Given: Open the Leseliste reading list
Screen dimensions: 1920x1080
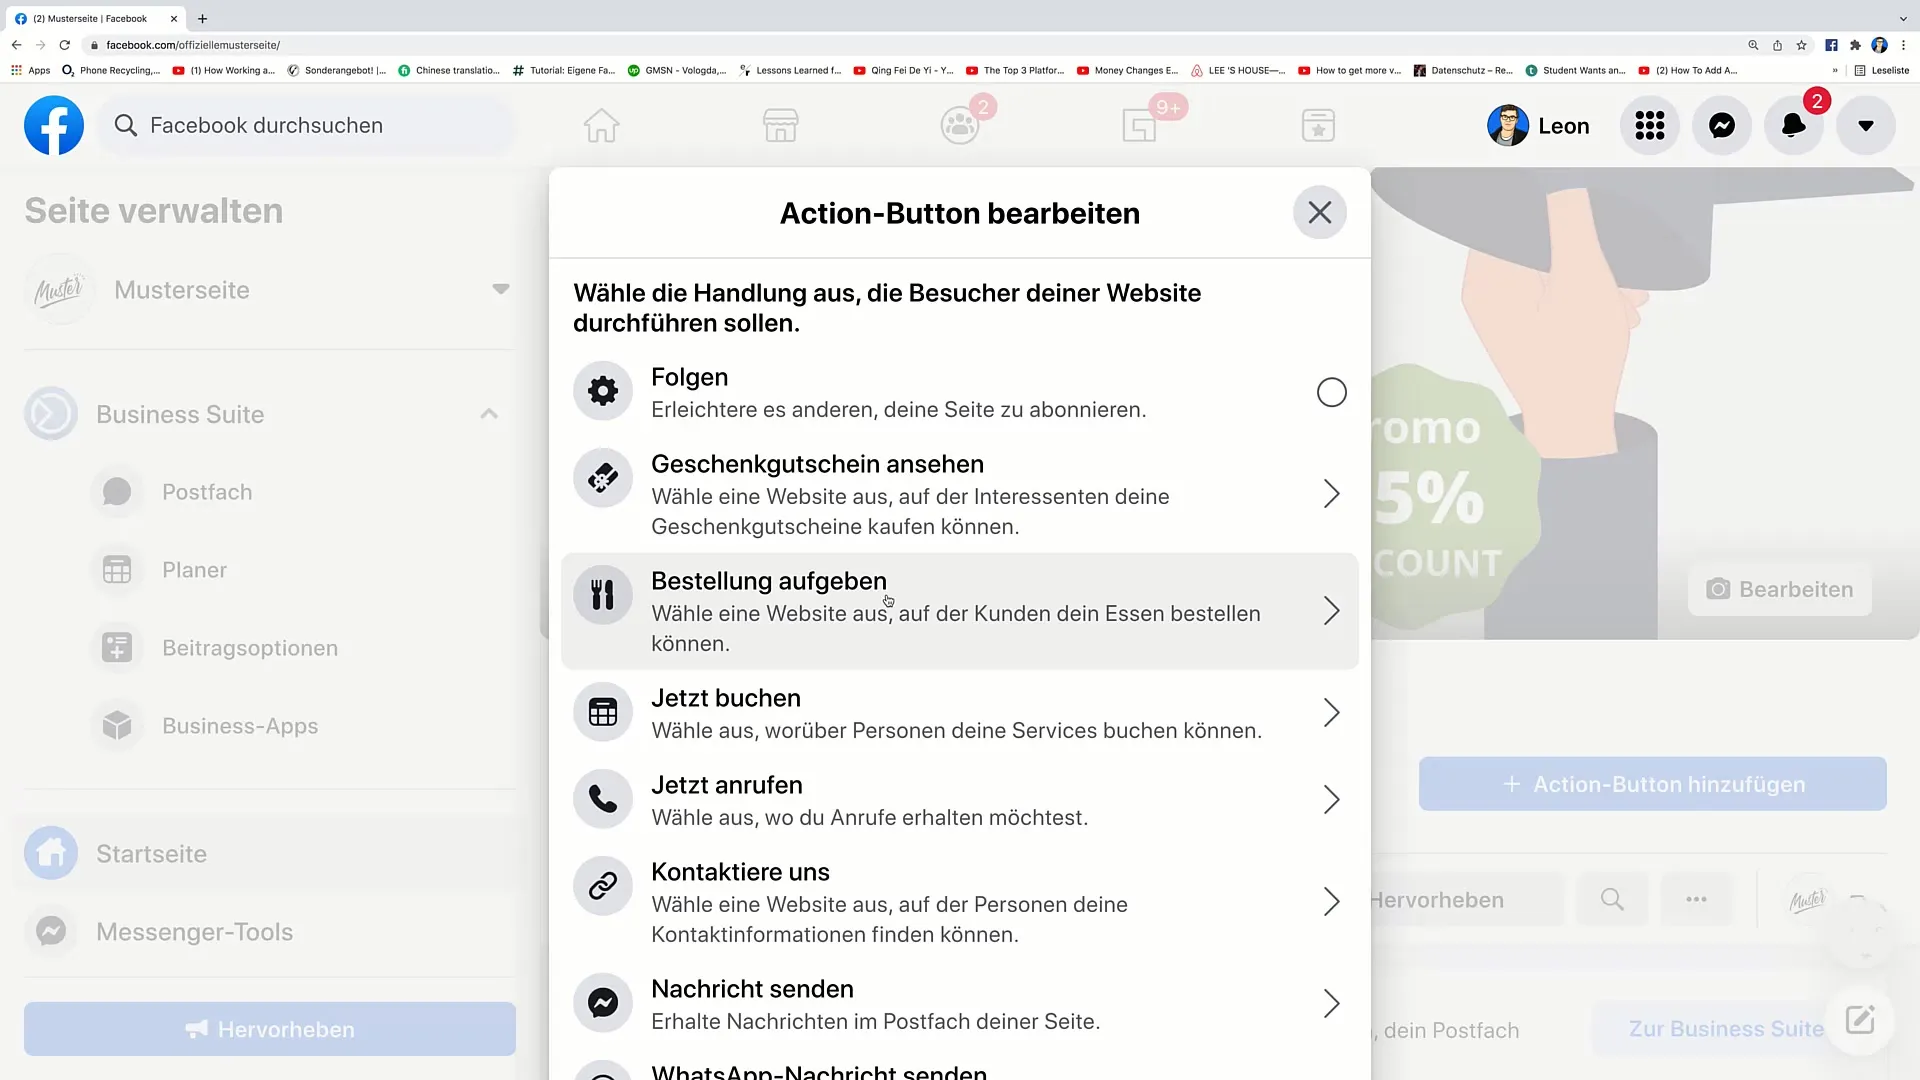Looking at the screenshot, I should pos(1881,71).
